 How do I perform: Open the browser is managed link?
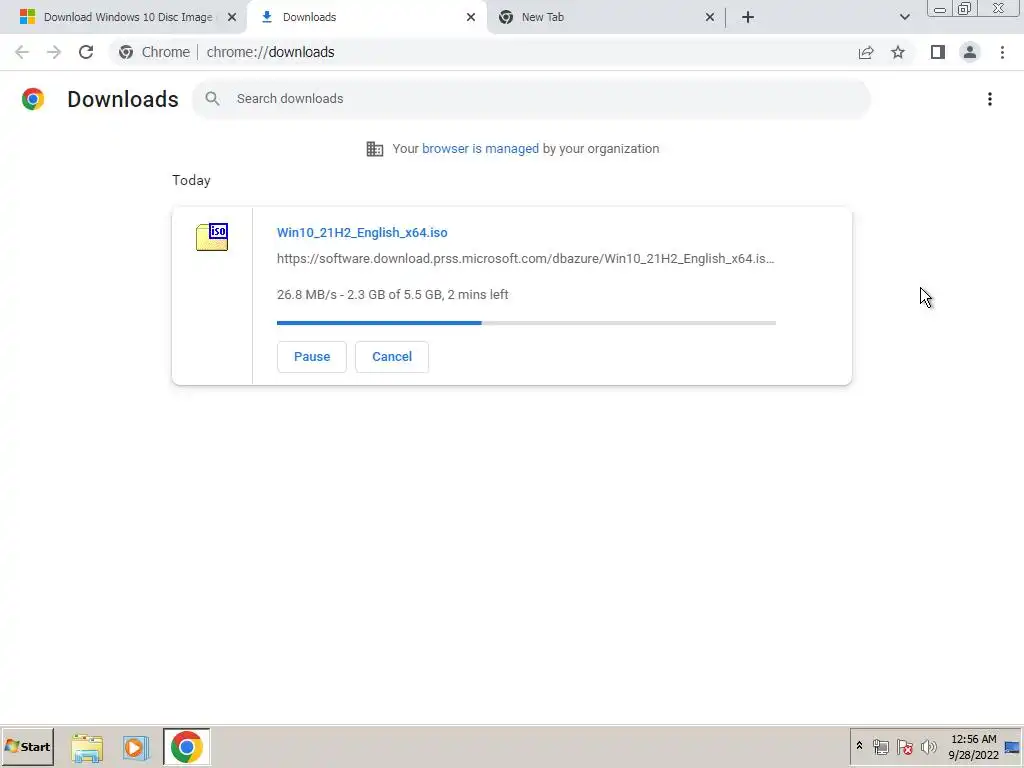click(x=480, y=149)
